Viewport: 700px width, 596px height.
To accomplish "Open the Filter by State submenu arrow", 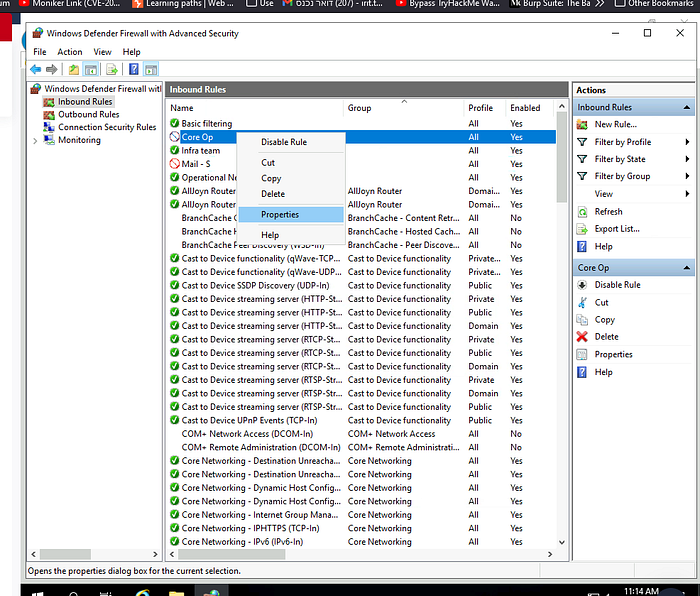I will point(687,159).
